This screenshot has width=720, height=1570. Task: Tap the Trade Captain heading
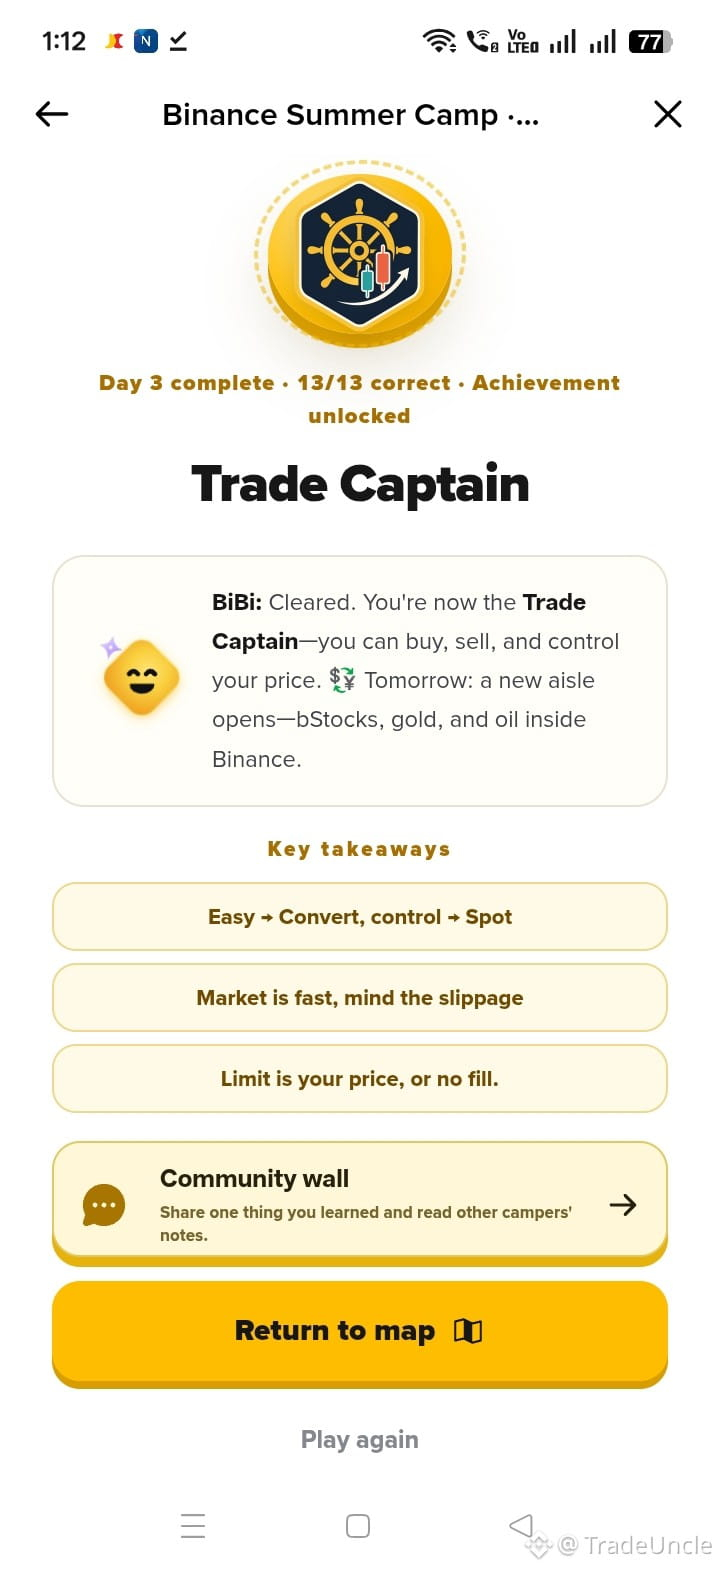click(360, 484)
